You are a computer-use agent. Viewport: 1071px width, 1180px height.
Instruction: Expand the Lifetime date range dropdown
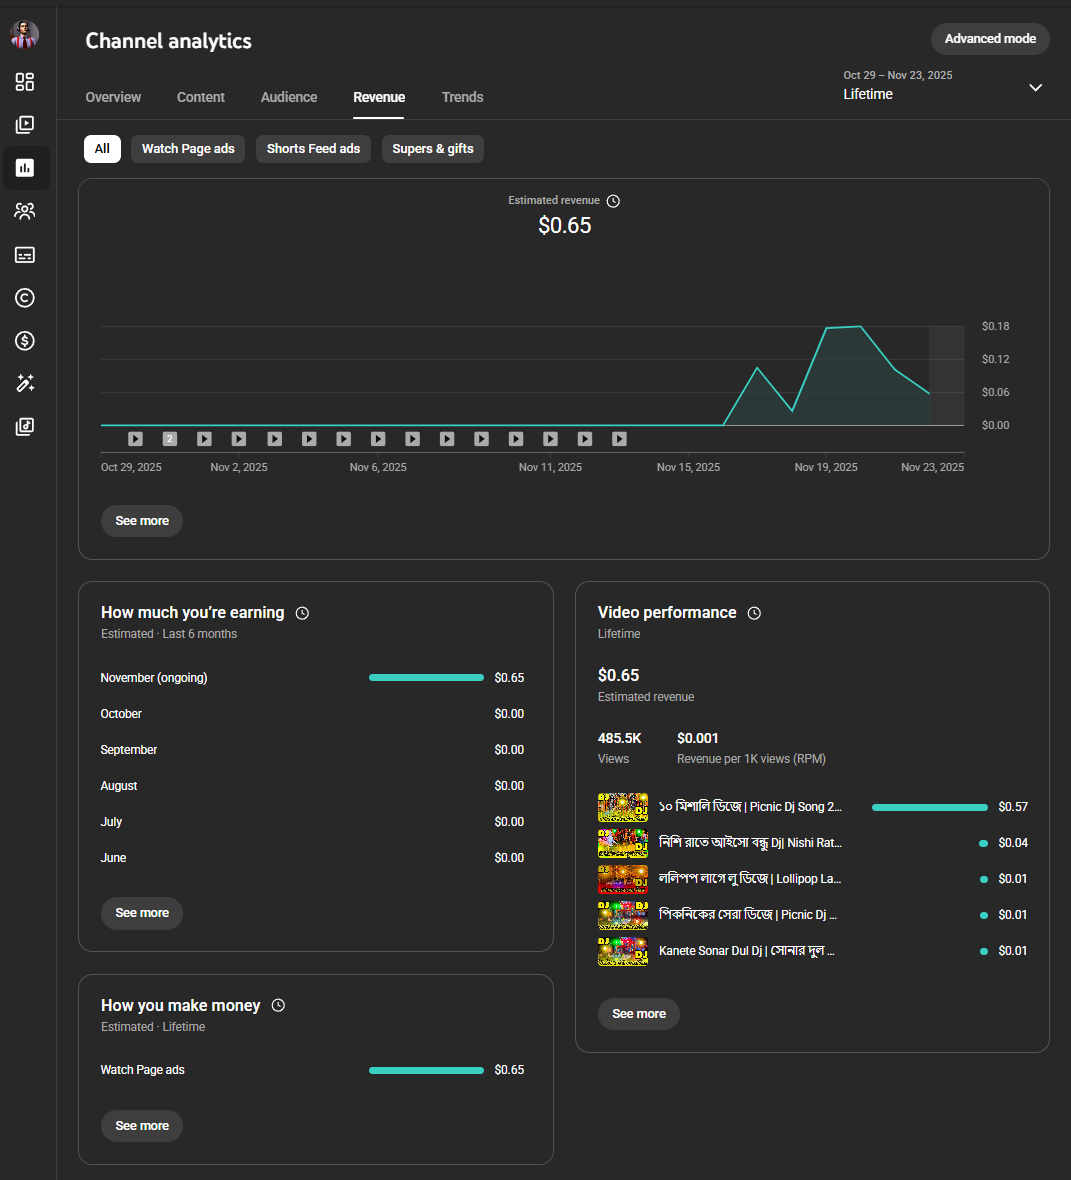(x=1035, y=88)
